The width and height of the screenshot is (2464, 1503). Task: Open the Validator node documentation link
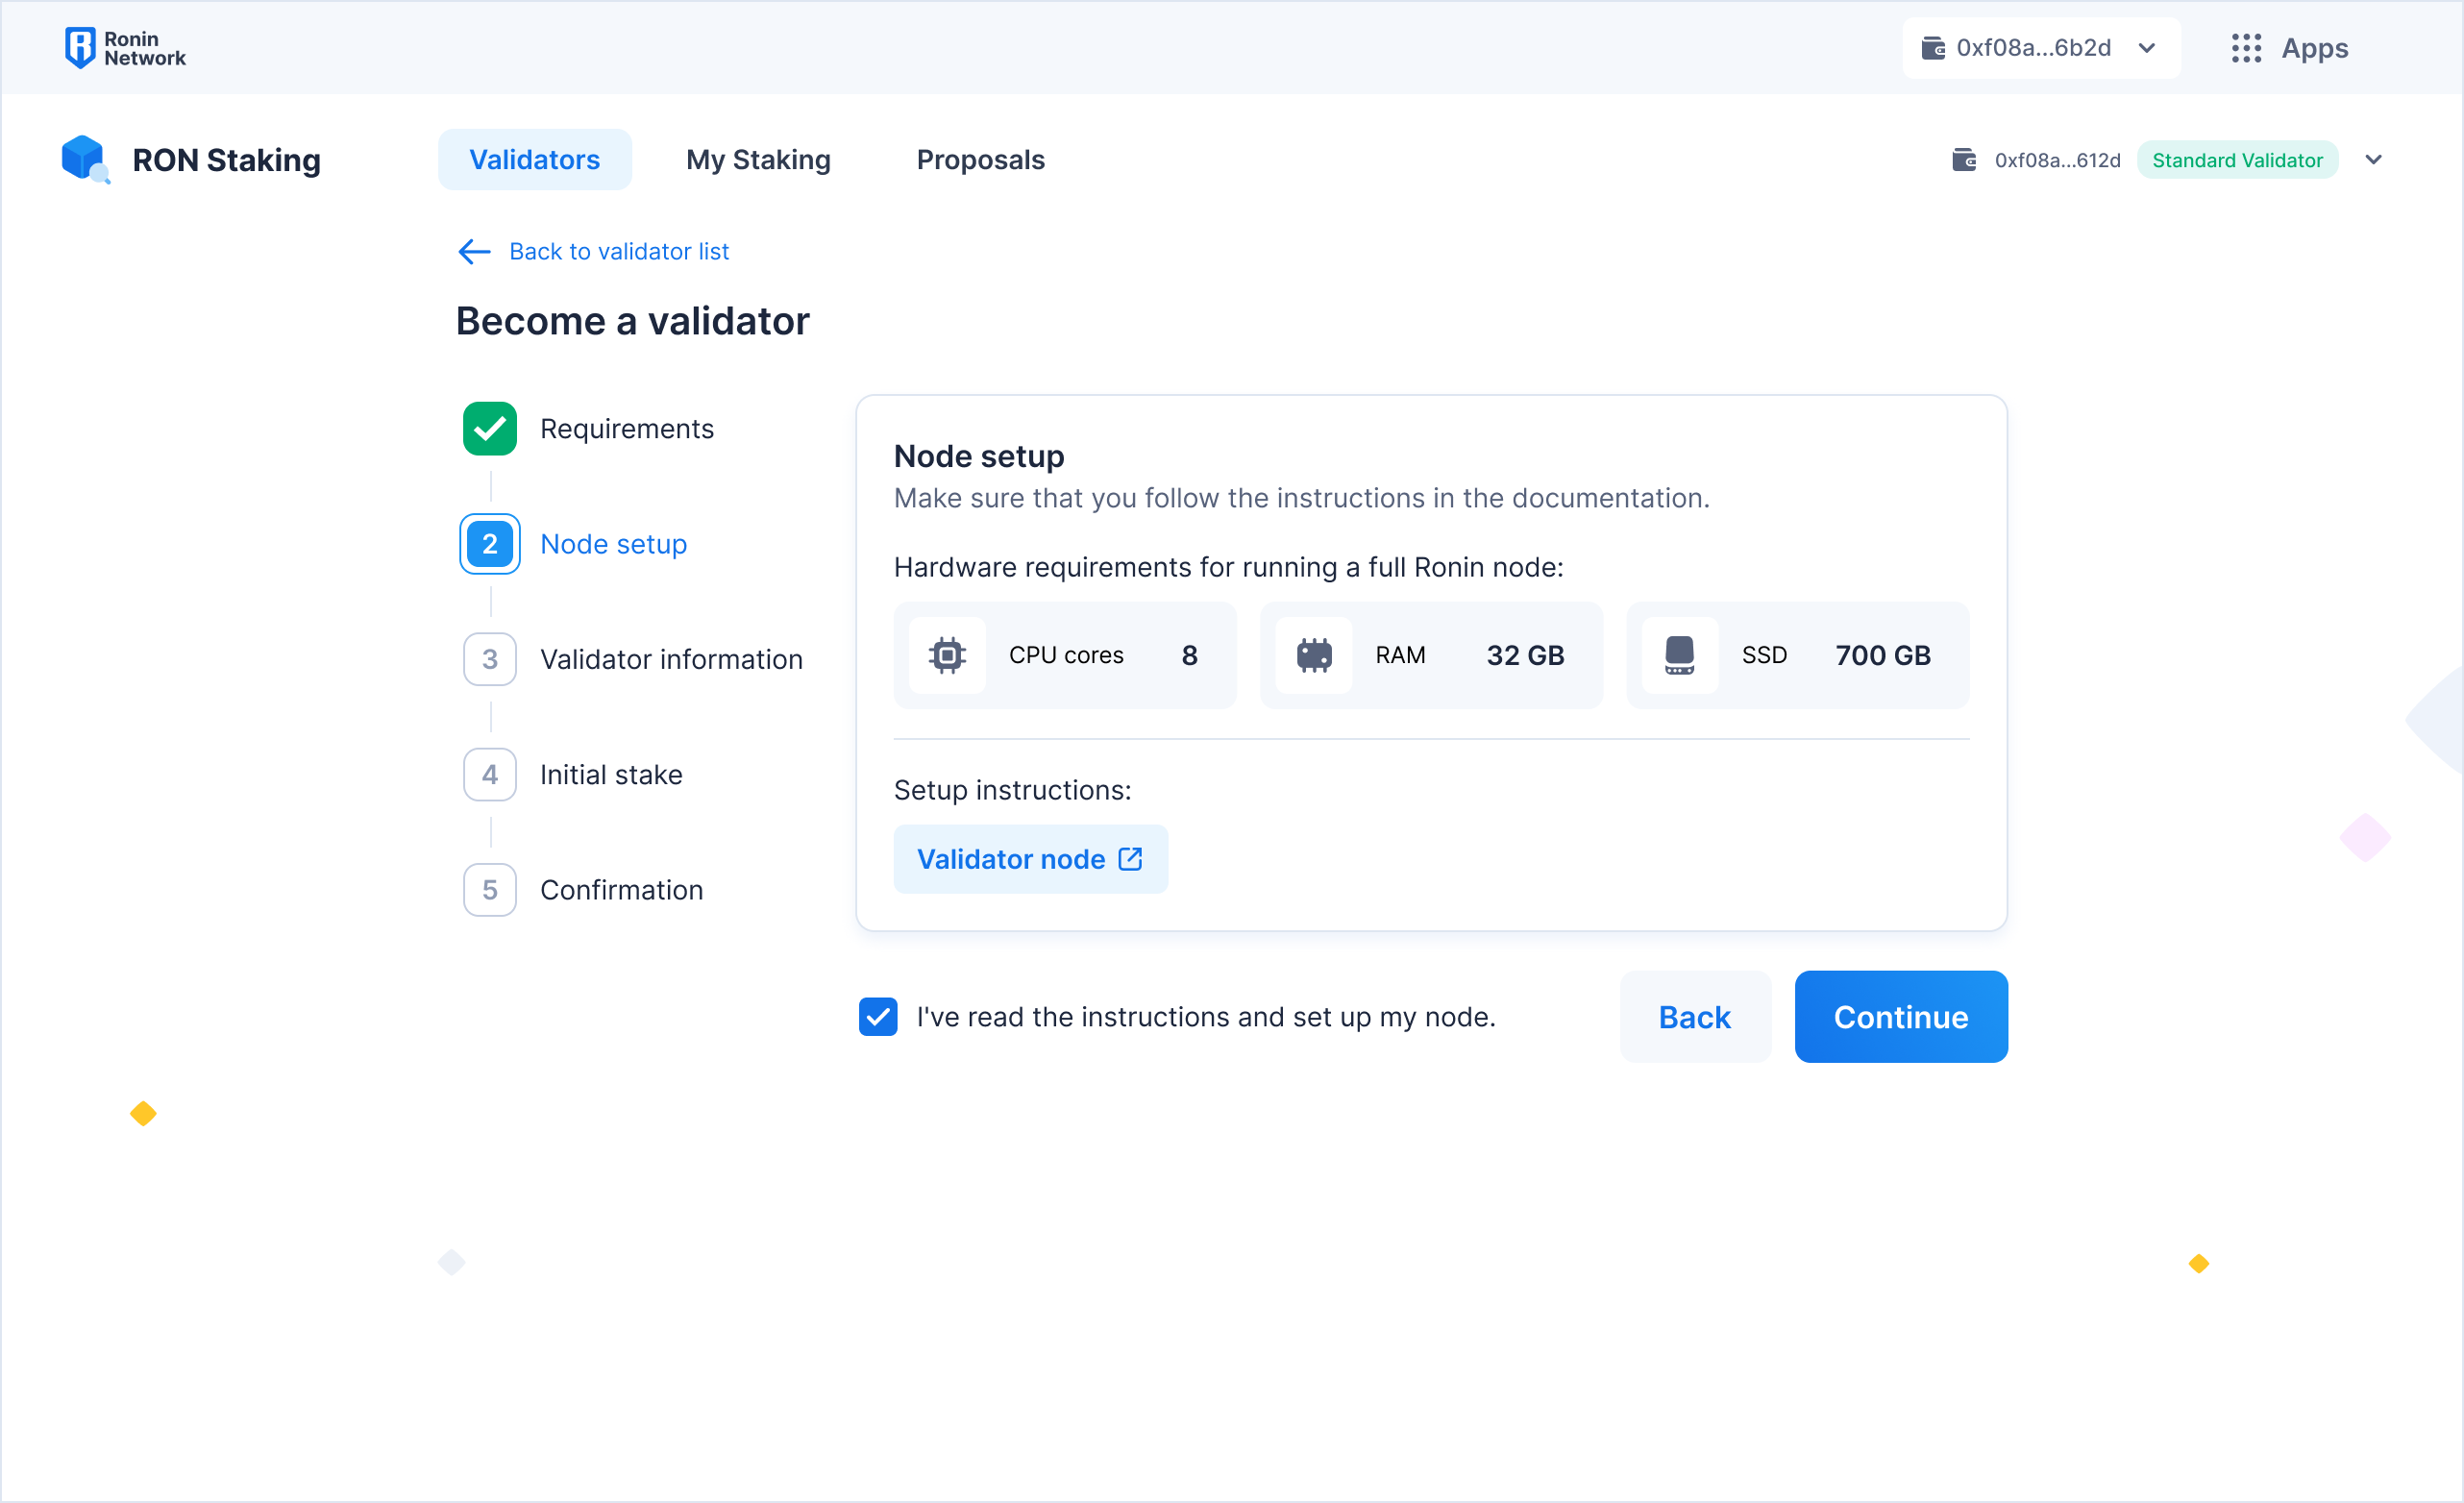pyautogui.click(x=1029, y=858)
